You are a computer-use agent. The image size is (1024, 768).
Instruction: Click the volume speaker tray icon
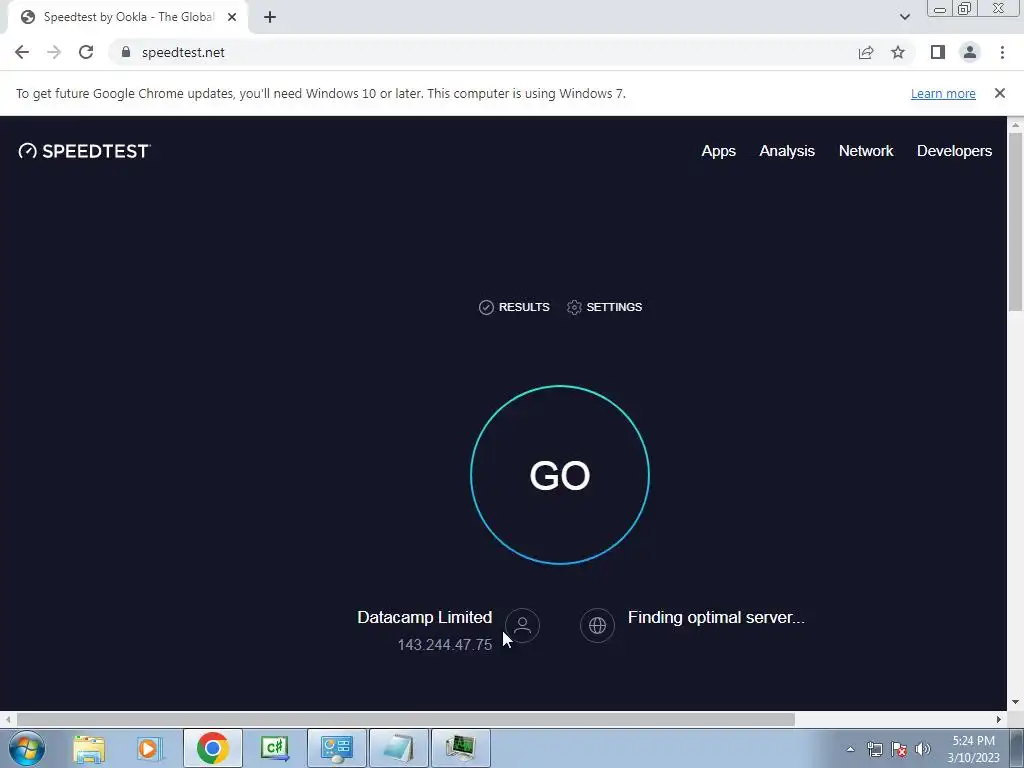point(923,749)
